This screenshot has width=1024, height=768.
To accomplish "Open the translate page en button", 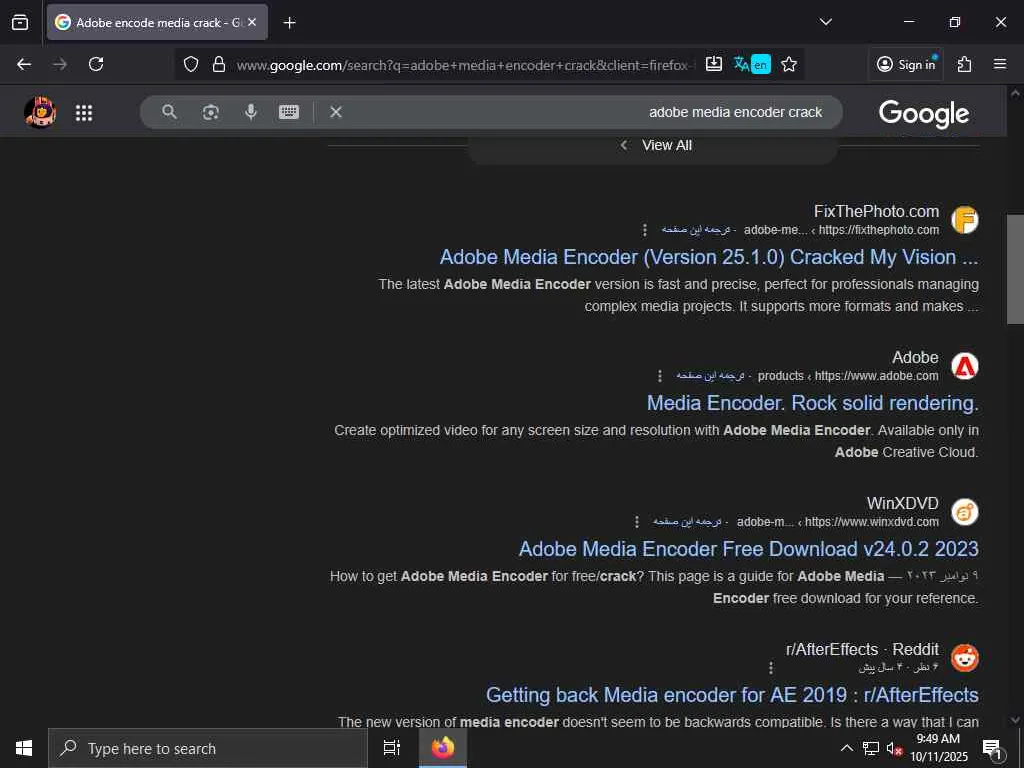I will click(x=752, y=64).
